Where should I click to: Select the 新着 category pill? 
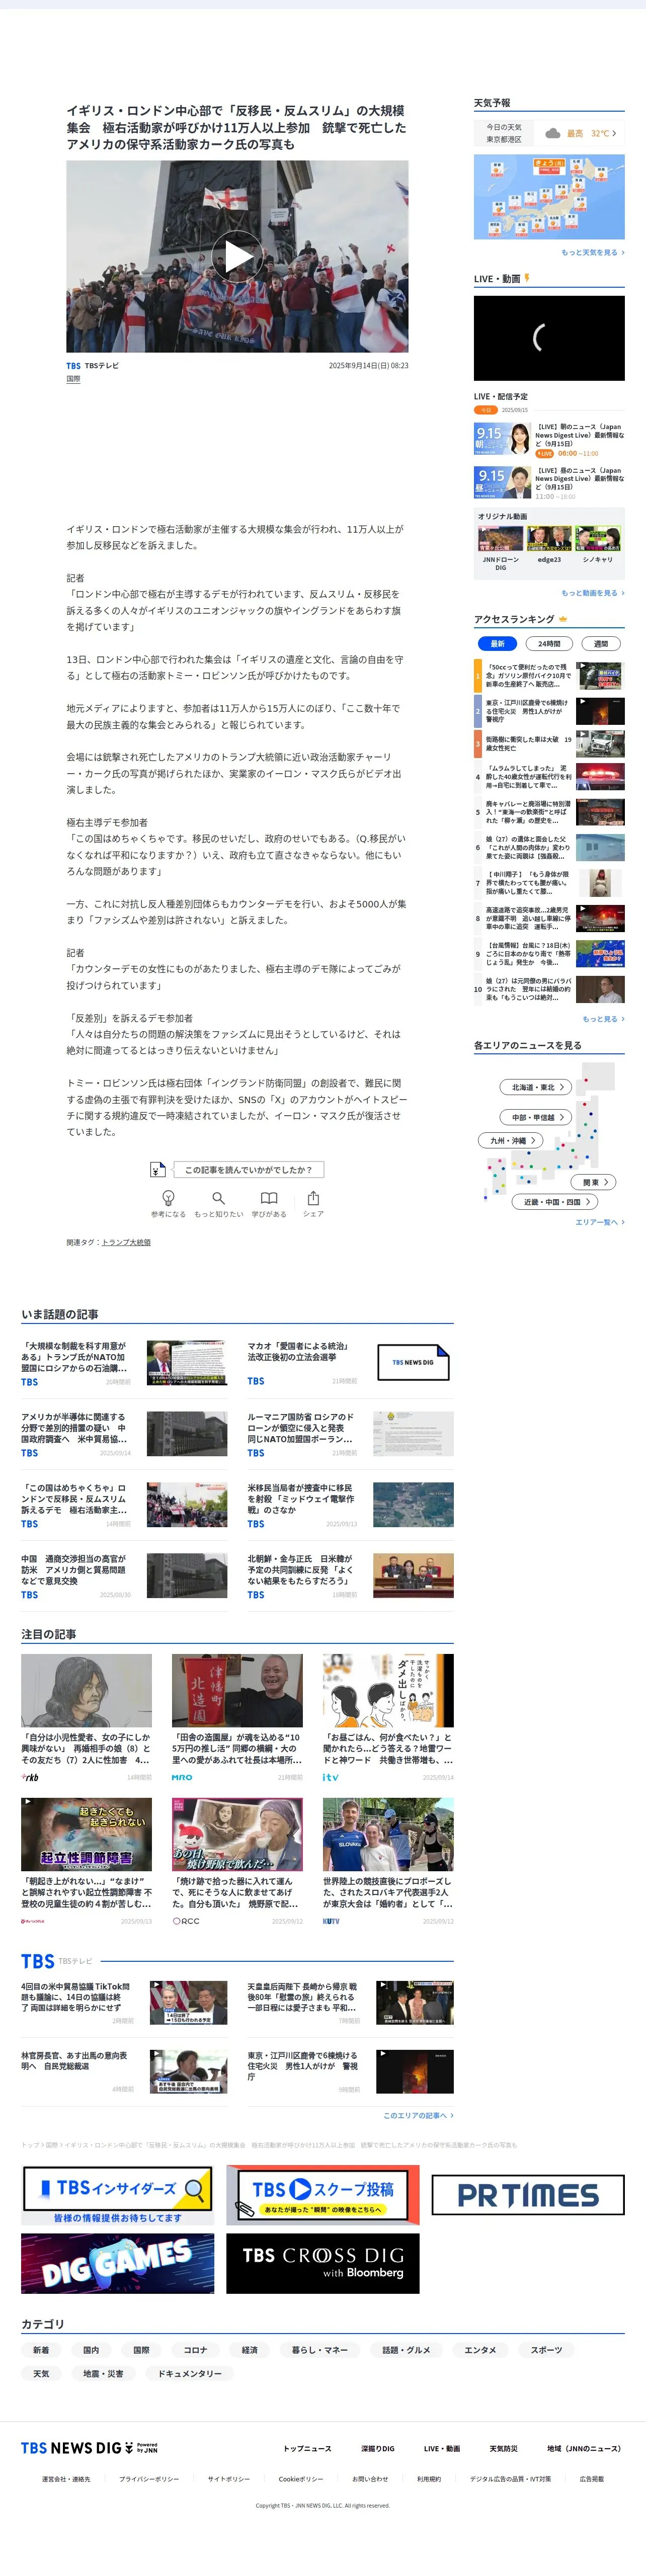coord(41,2350)
